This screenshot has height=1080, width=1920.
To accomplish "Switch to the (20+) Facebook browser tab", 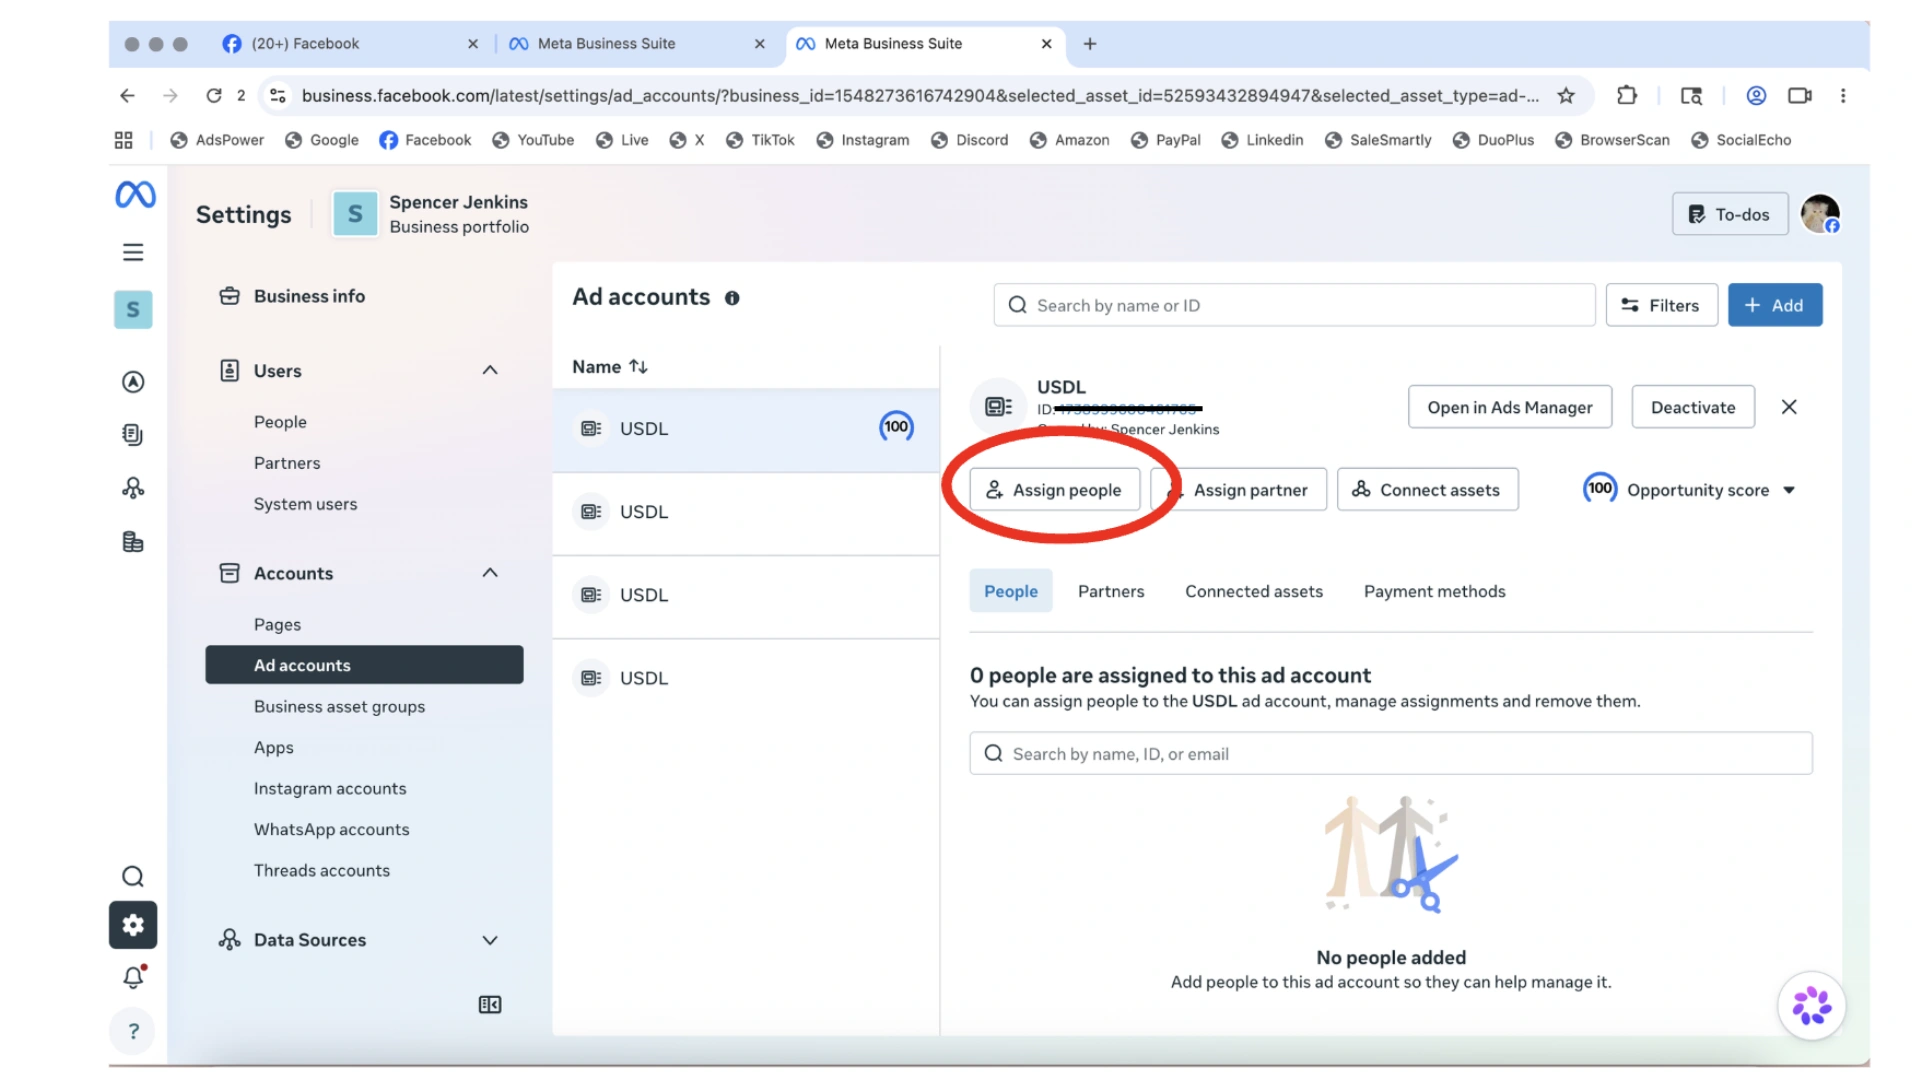I will pos(351,44).
